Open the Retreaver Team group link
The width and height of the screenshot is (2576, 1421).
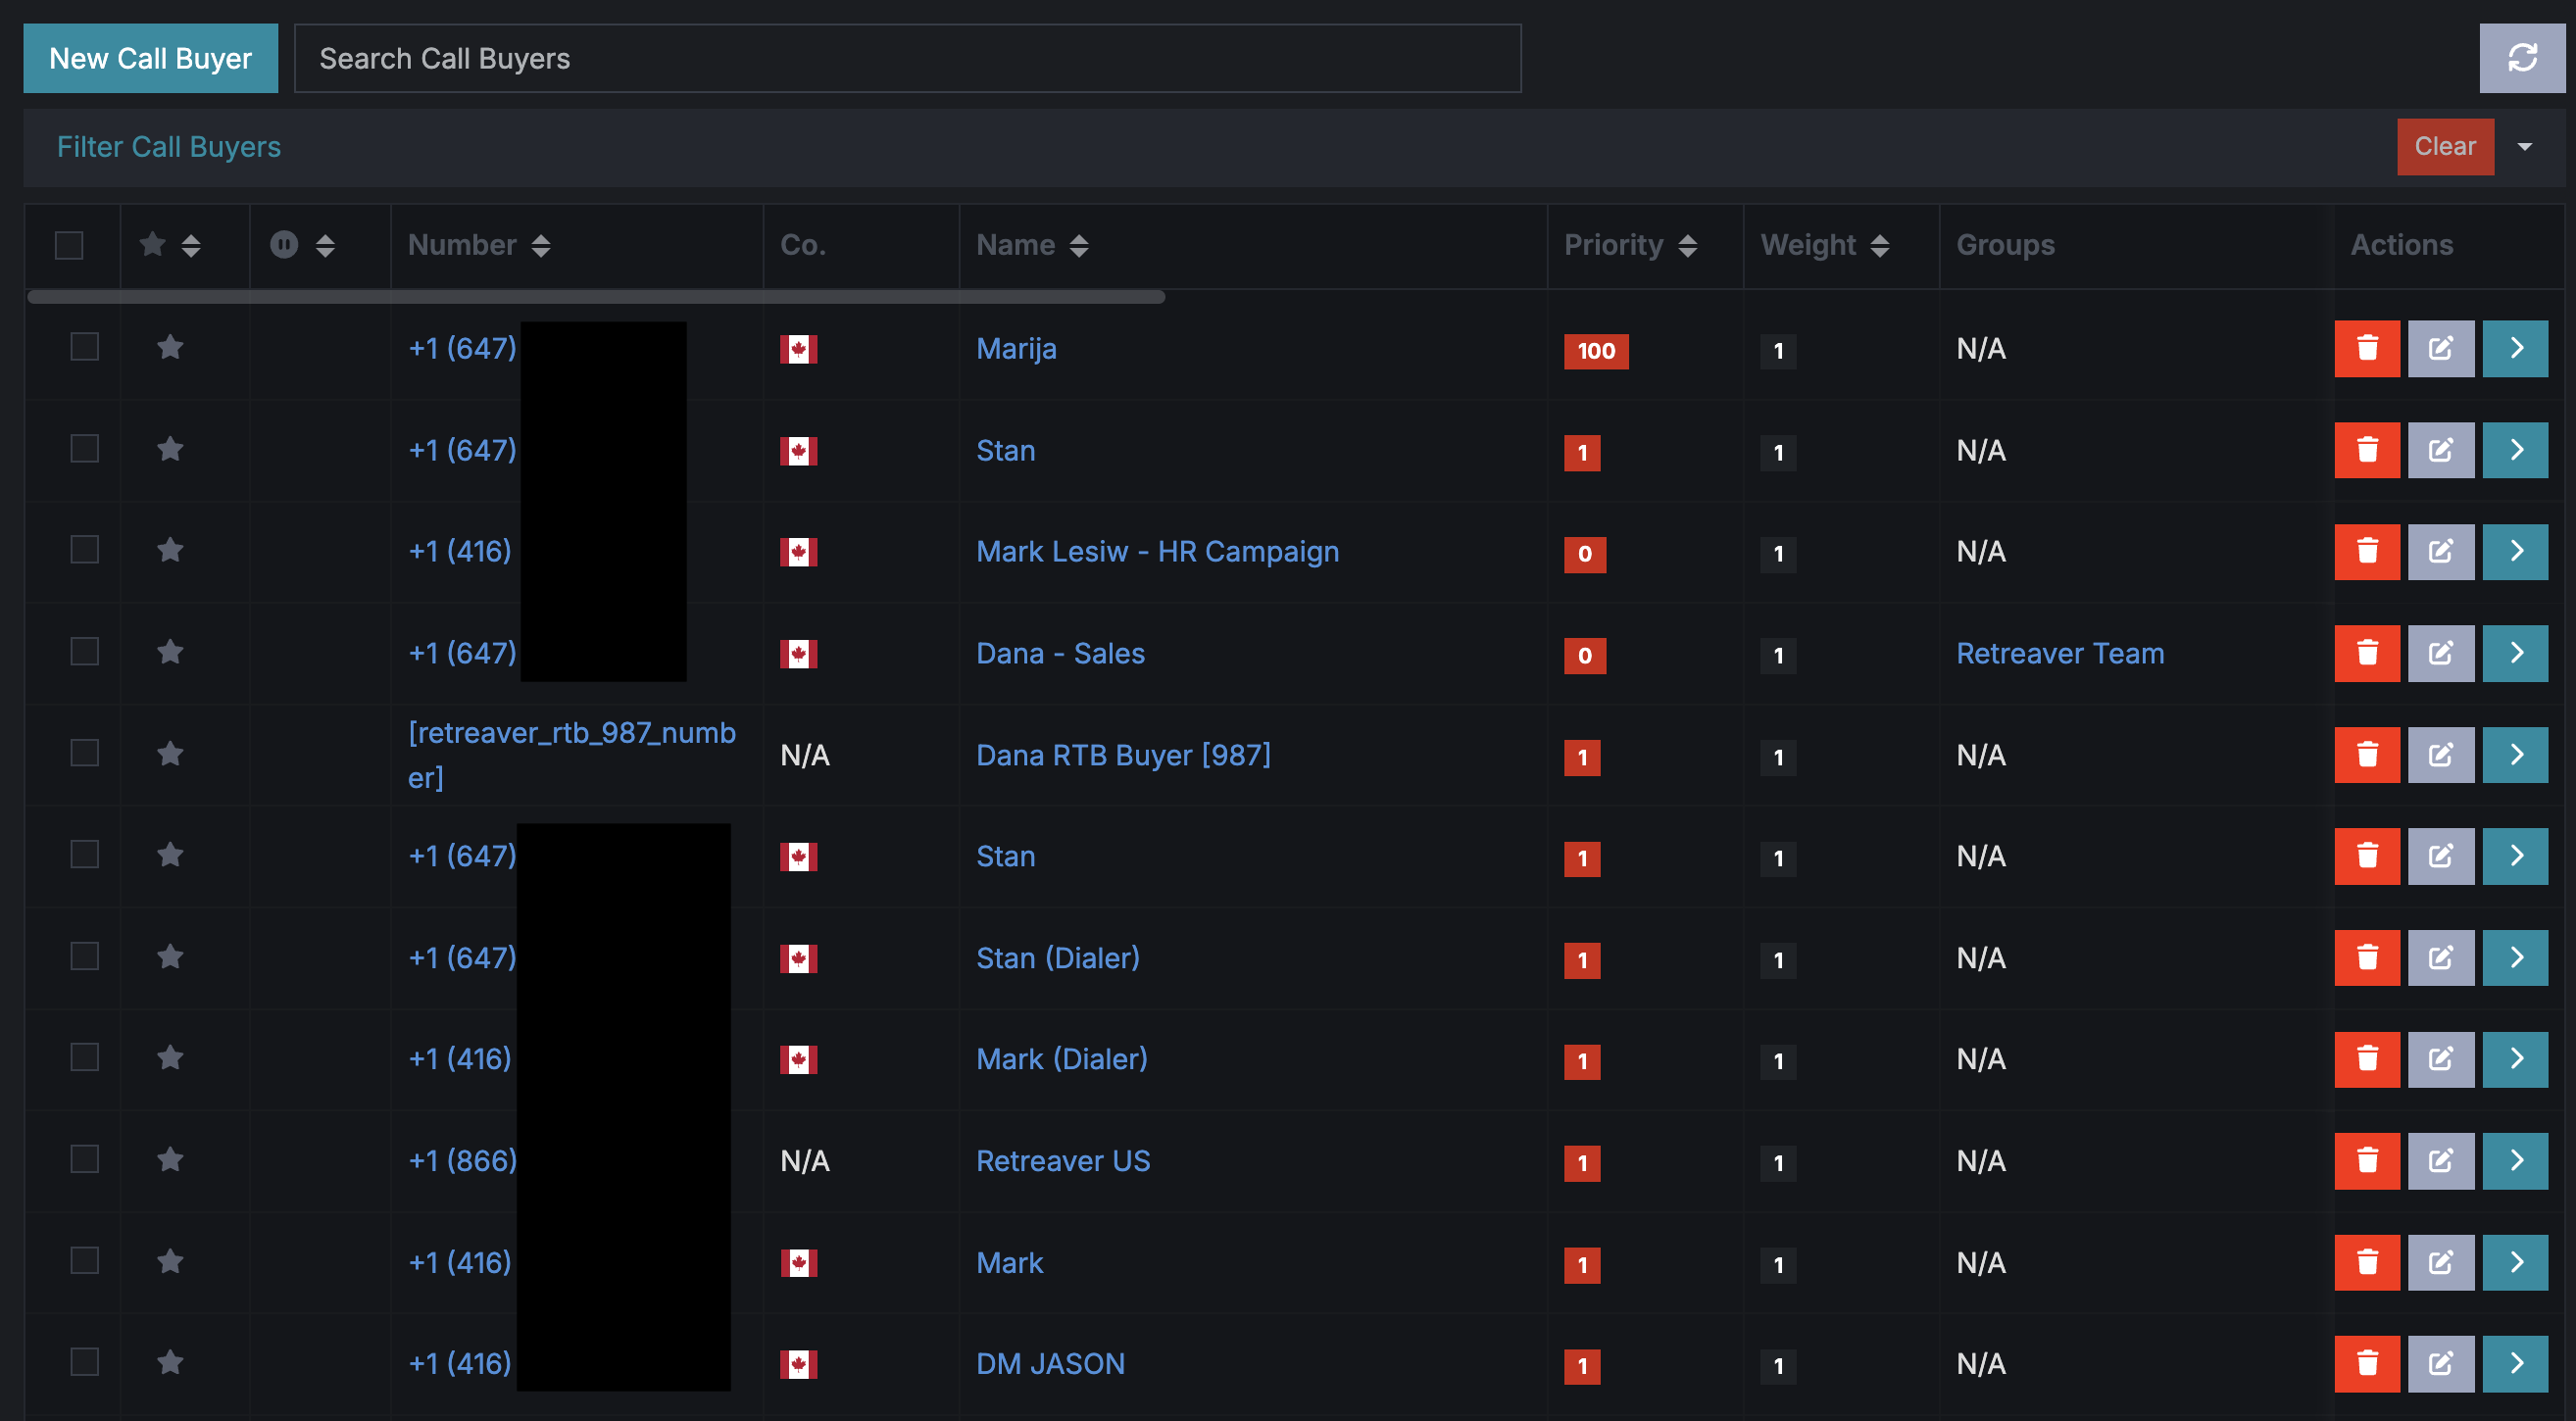[x=2059, y=653]
